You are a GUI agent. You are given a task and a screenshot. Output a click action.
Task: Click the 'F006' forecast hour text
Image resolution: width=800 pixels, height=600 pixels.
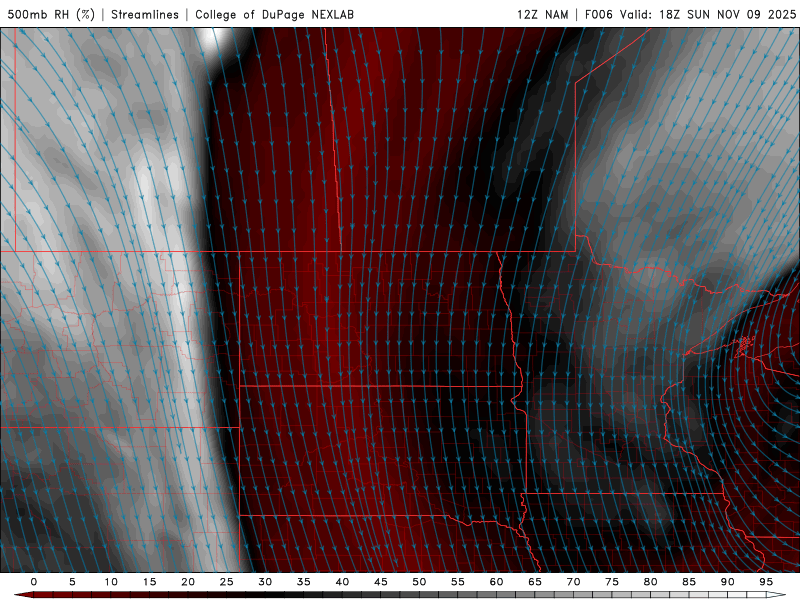[x=598, y=14]
